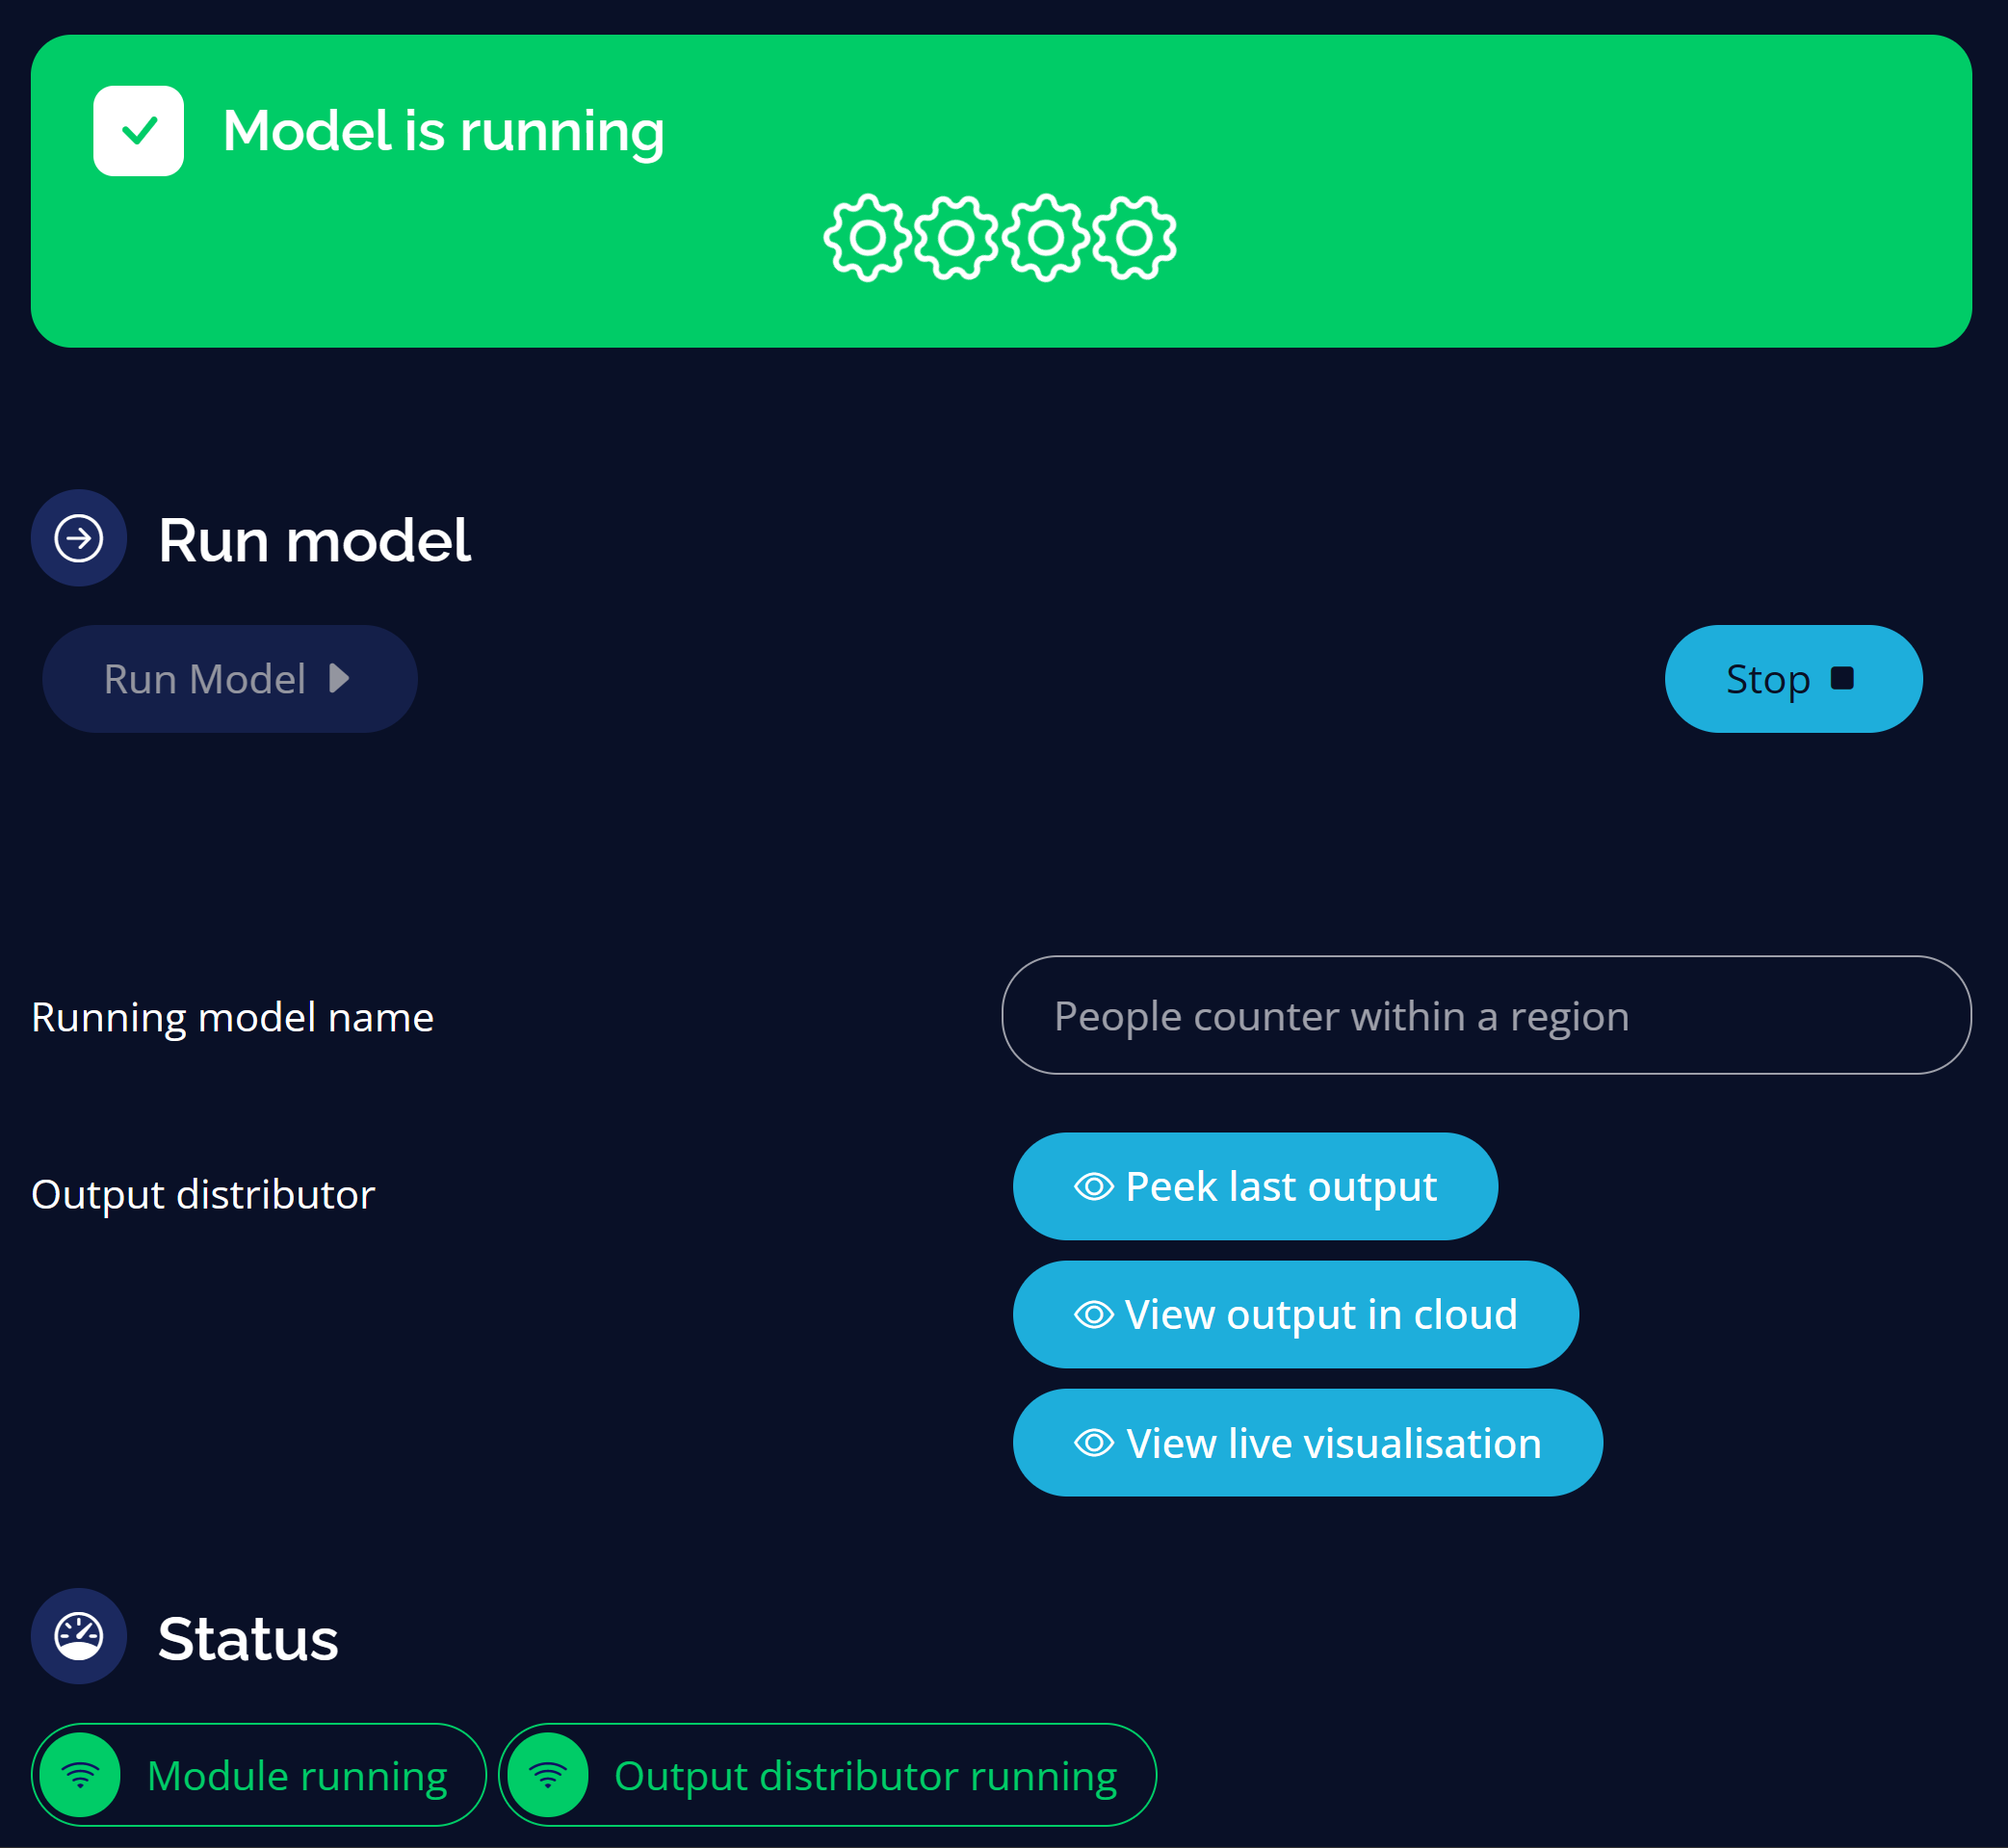Viewport: 2008px width, 1848px height.
Task: Click the Output distributor label
Action: 203,1194
